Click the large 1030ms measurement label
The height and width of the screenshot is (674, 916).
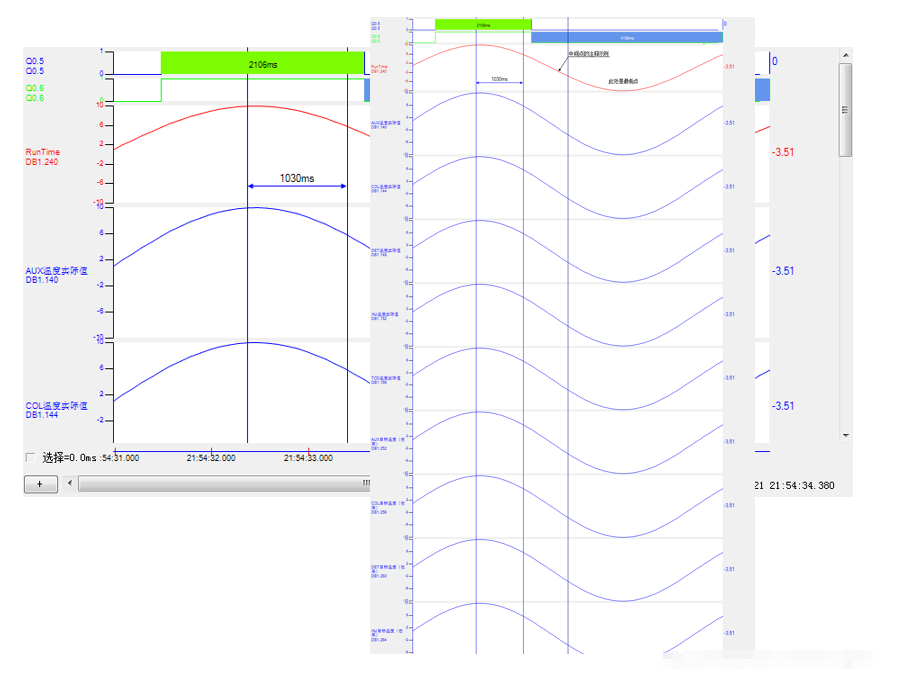(297, 178)
